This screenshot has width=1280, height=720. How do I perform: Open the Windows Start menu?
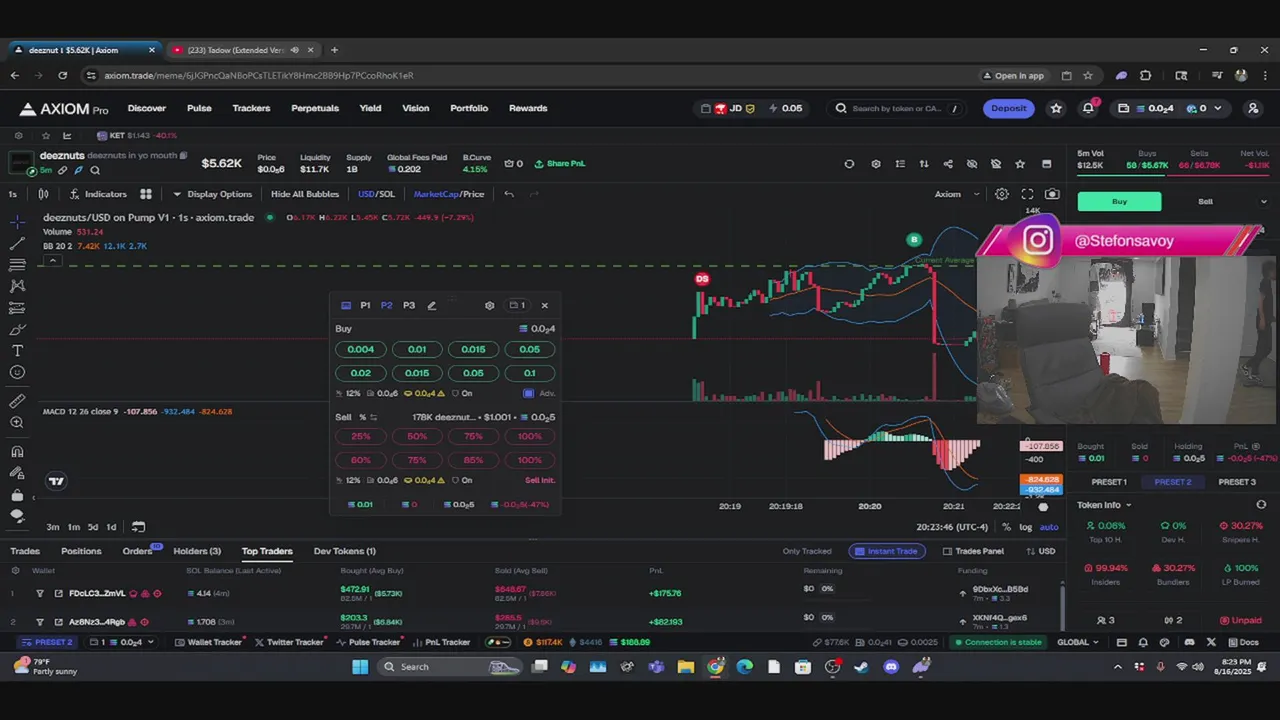[x=360, y=667]
